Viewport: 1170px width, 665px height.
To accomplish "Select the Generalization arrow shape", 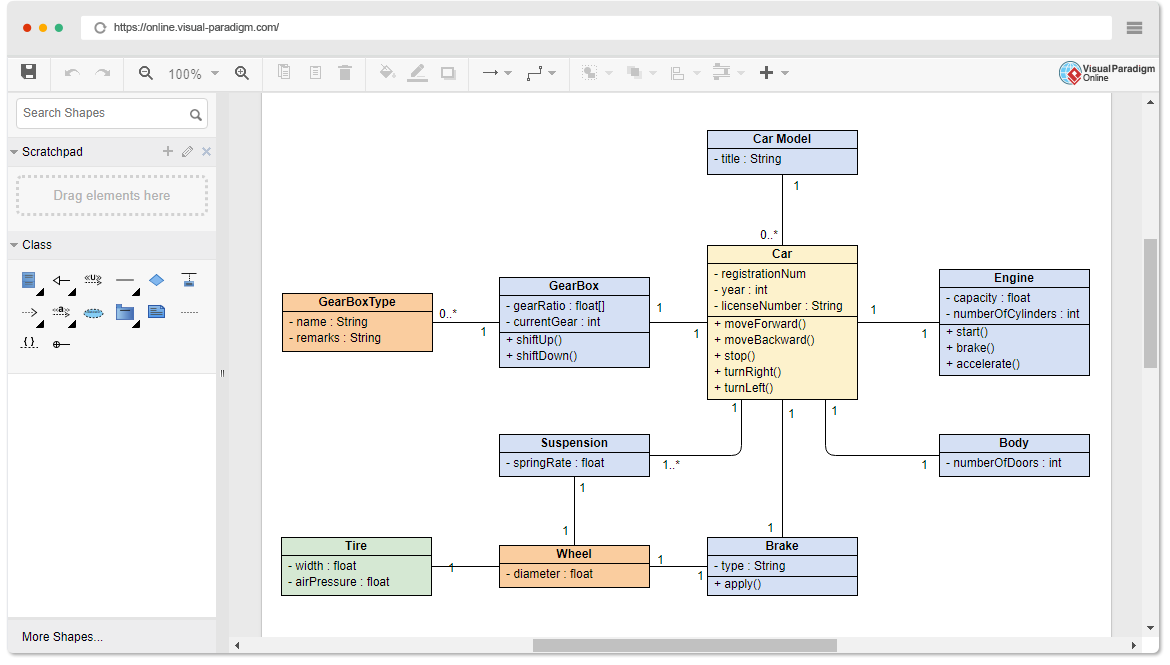I will click(x=61, y=281).
